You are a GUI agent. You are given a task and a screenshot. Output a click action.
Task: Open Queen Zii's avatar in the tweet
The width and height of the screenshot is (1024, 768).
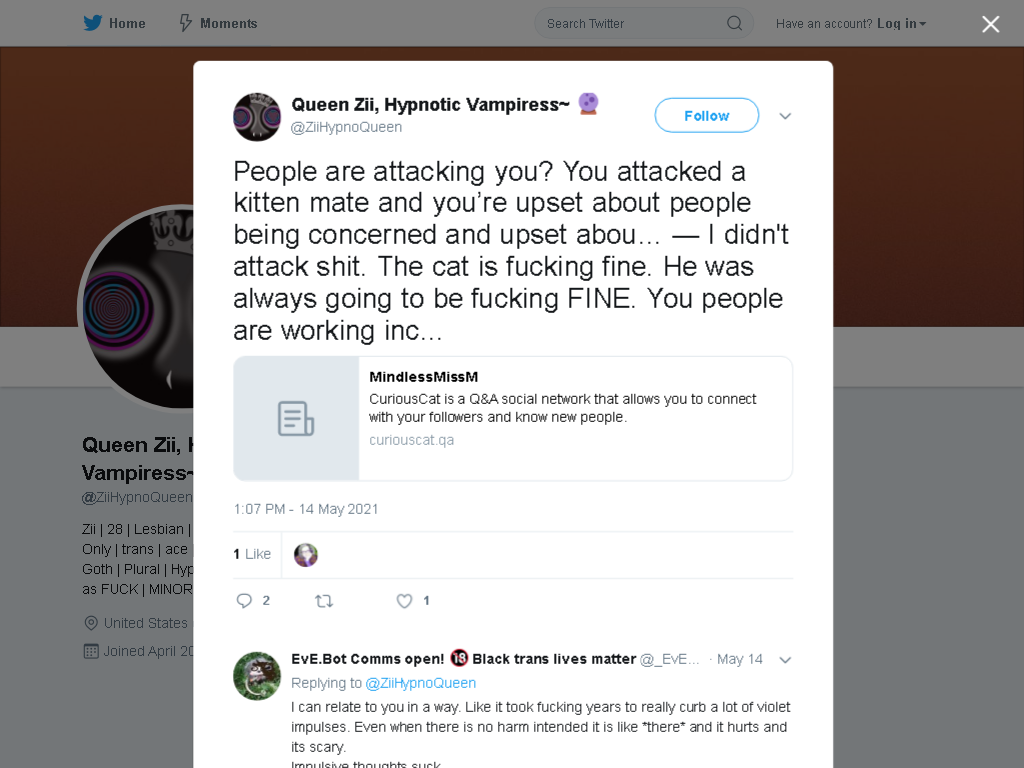[257, 117]
